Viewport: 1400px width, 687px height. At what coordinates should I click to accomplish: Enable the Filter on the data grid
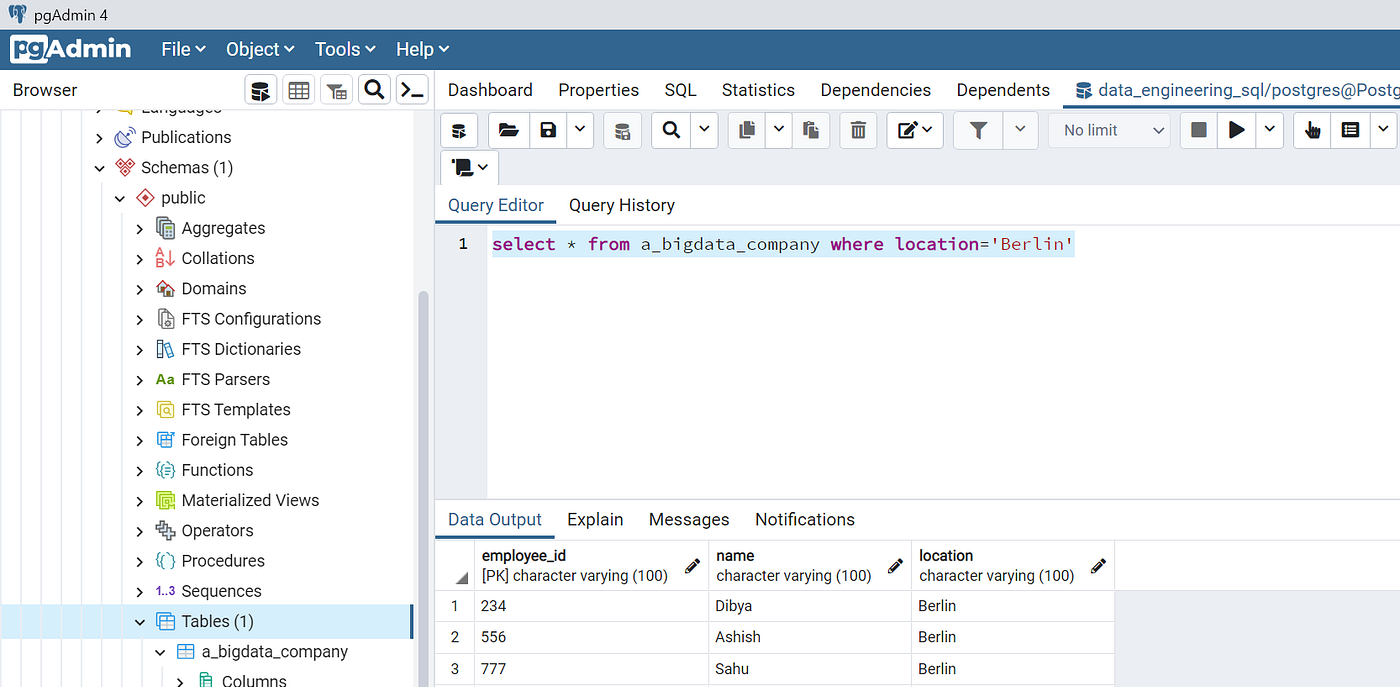[977, 130]
